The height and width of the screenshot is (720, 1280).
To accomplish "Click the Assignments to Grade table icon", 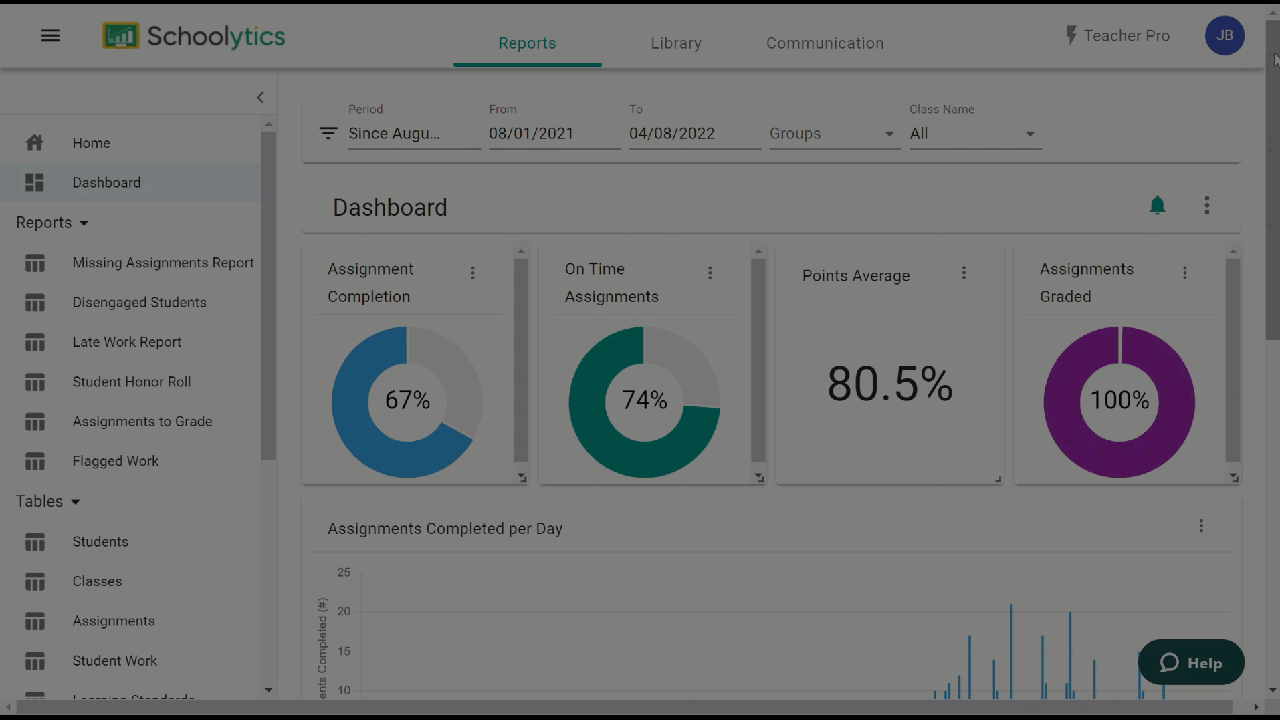I will [35, 422].
